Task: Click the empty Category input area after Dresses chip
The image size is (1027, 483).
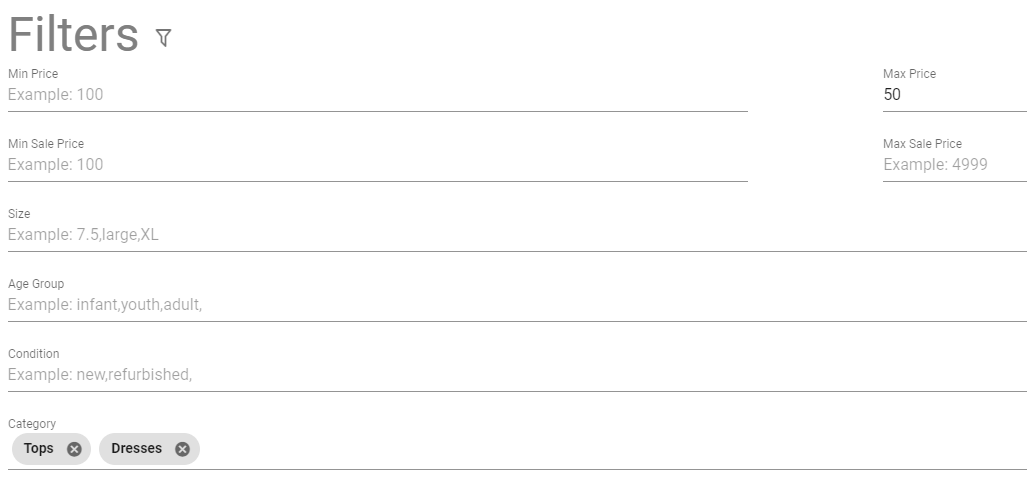Action: 613,449
